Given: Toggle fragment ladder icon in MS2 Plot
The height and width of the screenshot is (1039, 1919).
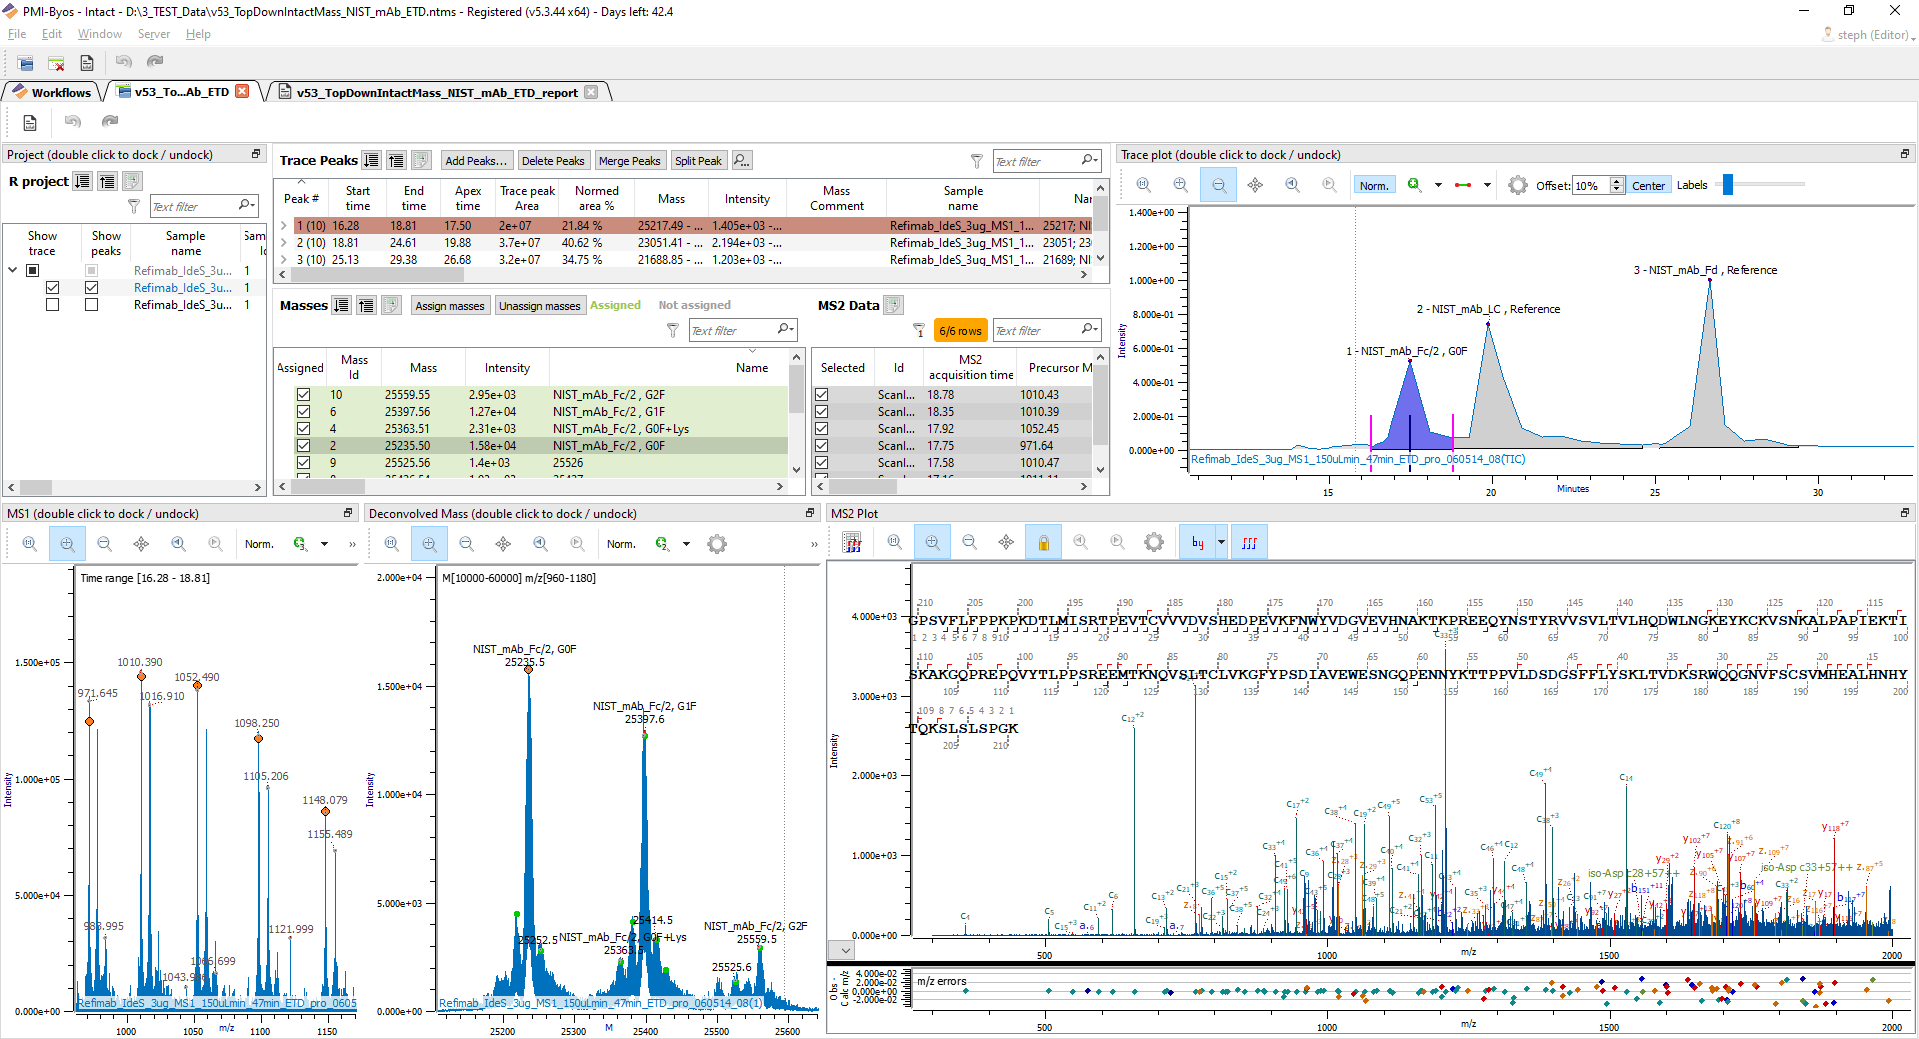Looking at the screenshot, I should [x=1249, y=542].
